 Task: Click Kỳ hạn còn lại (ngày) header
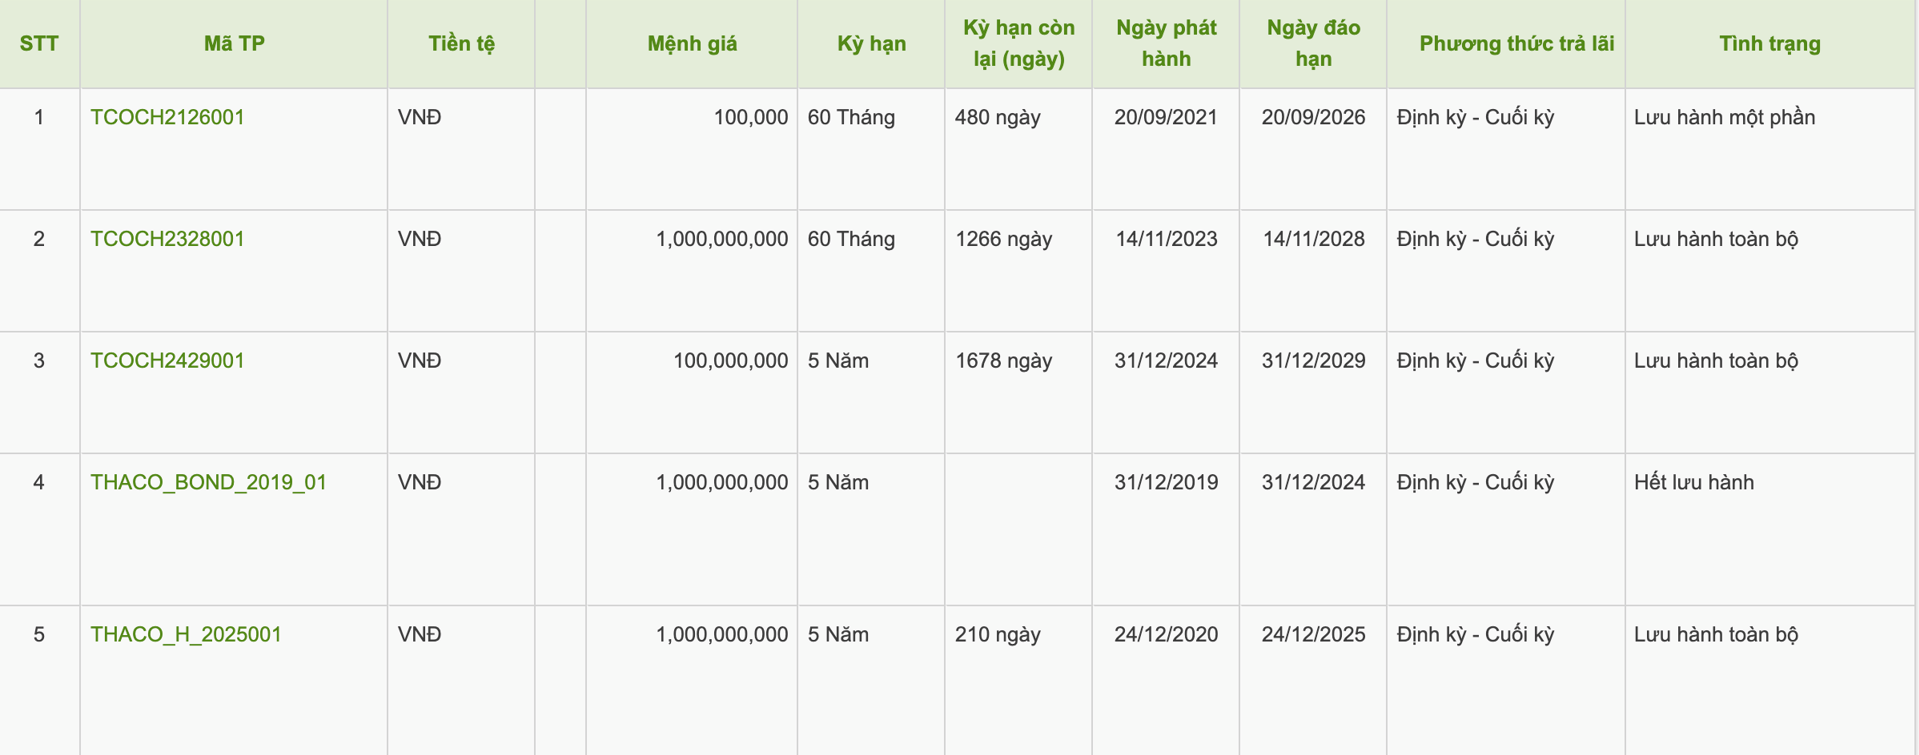coord(1018,44)
